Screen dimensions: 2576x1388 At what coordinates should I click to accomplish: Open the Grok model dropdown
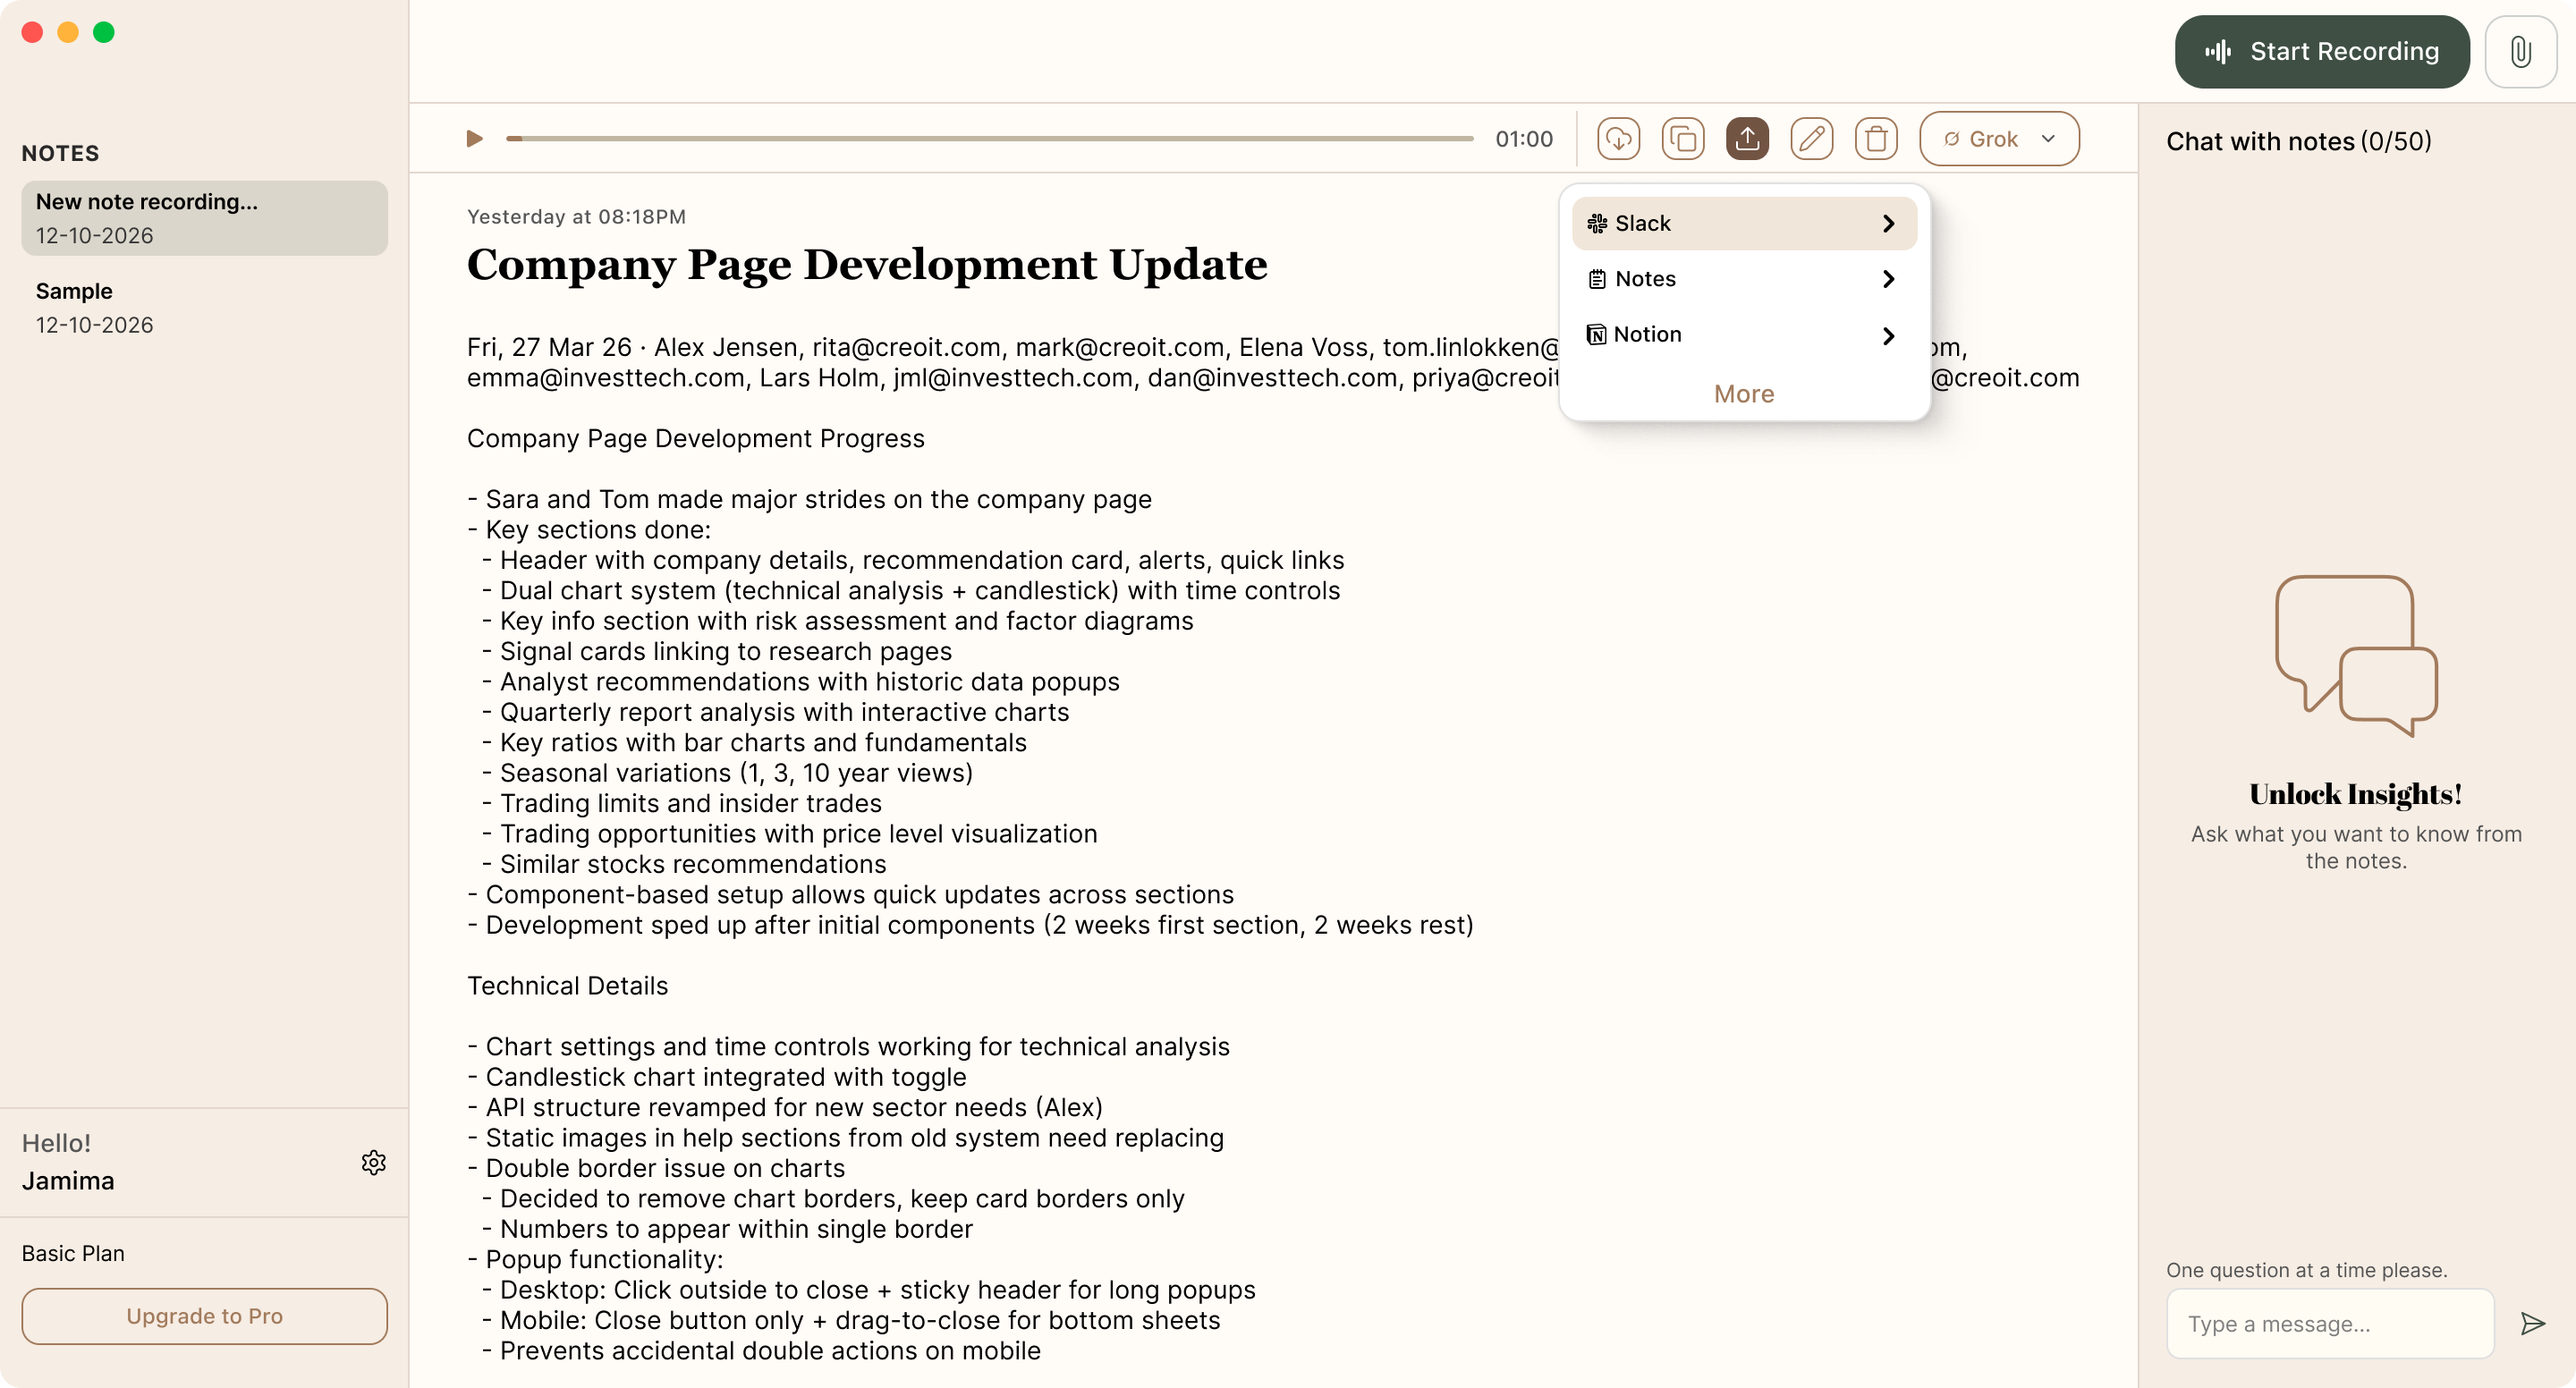pos(1999,139)
